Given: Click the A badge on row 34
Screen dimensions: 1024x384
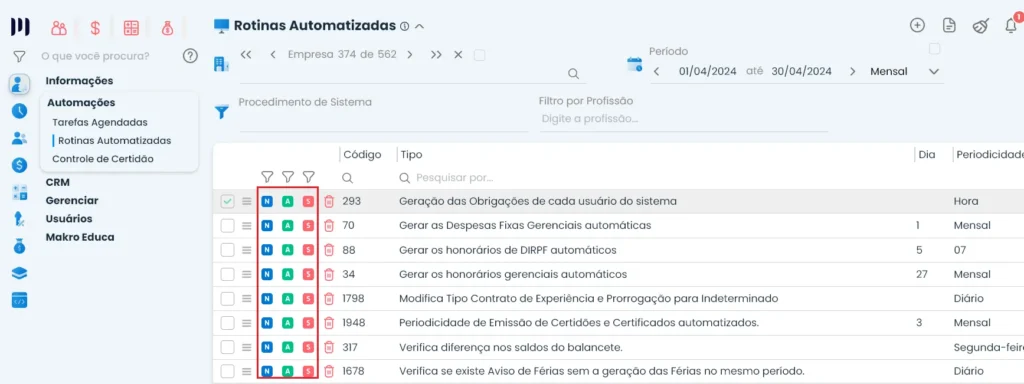Looking at the screenshot, I should click(287, 274).
